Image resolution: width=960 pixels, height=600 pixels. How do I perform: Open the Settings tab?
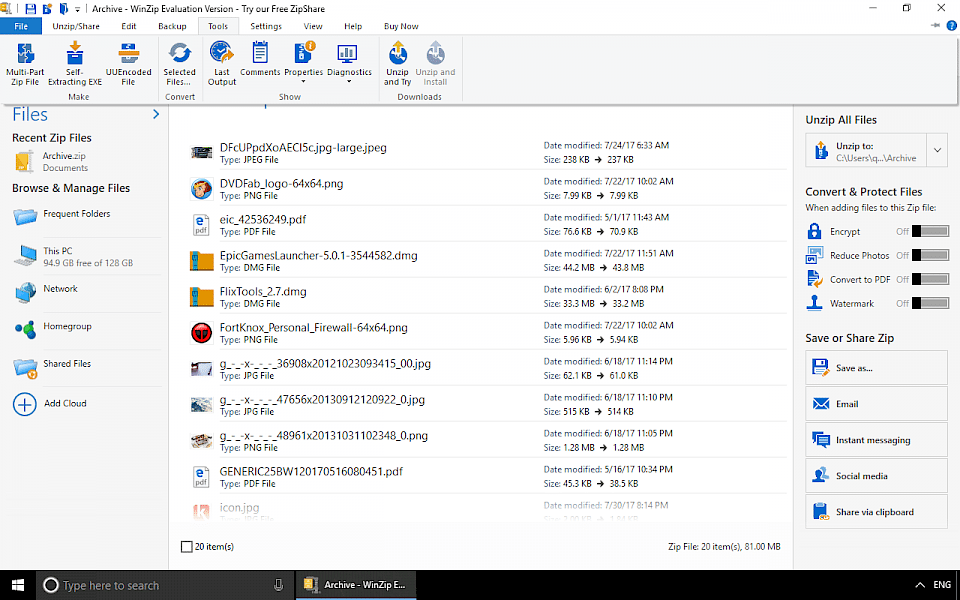(266, 26)
